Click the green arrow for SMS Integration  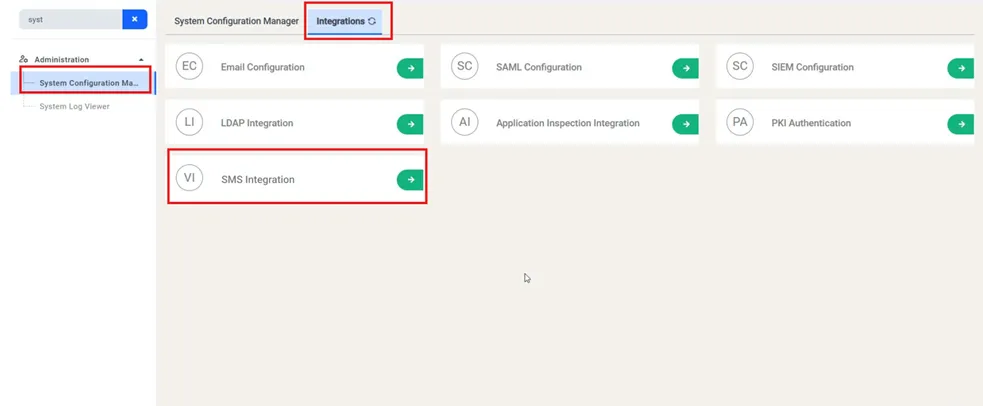(410, 180)
